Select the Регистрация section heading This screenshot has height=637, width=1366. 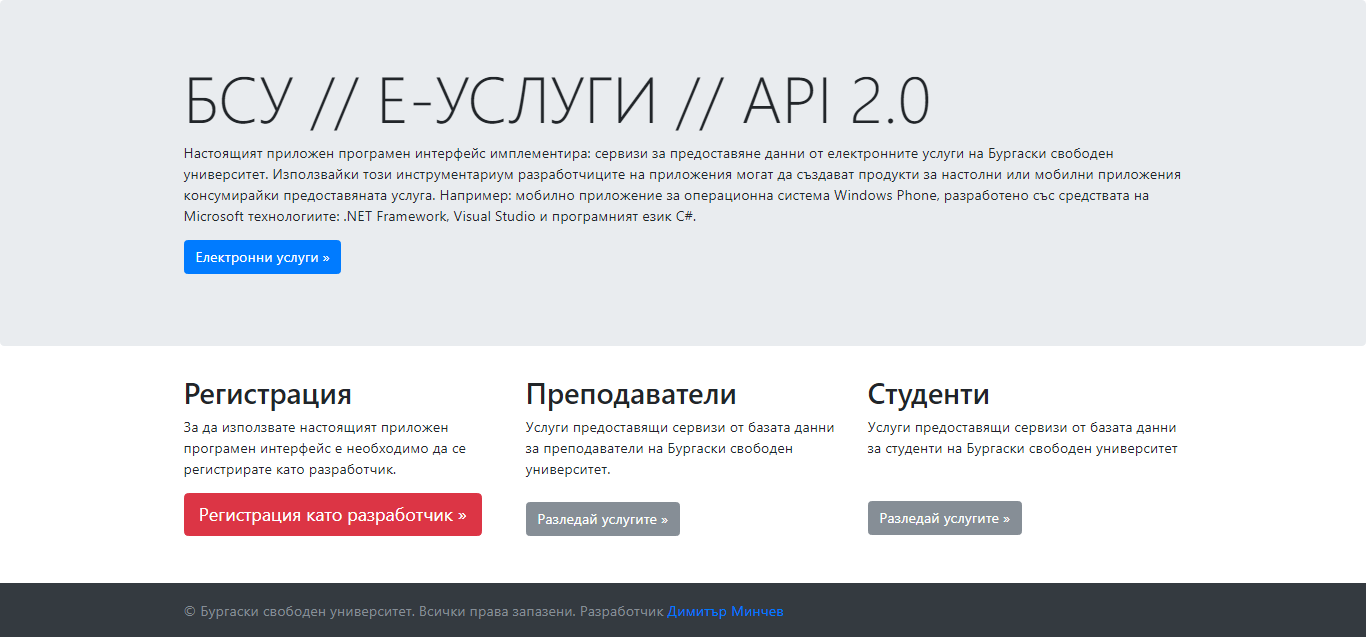268,393
